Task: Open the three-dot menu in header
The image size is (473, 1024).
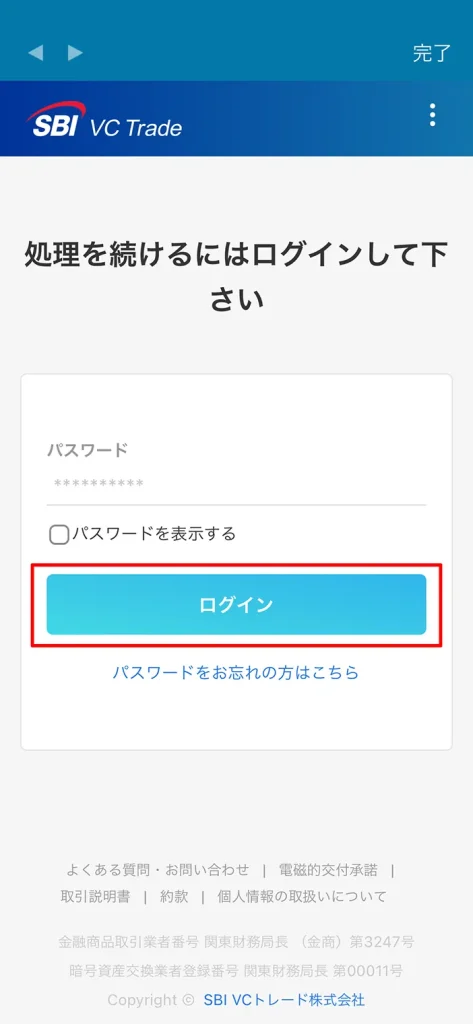Action: point(432,115)
